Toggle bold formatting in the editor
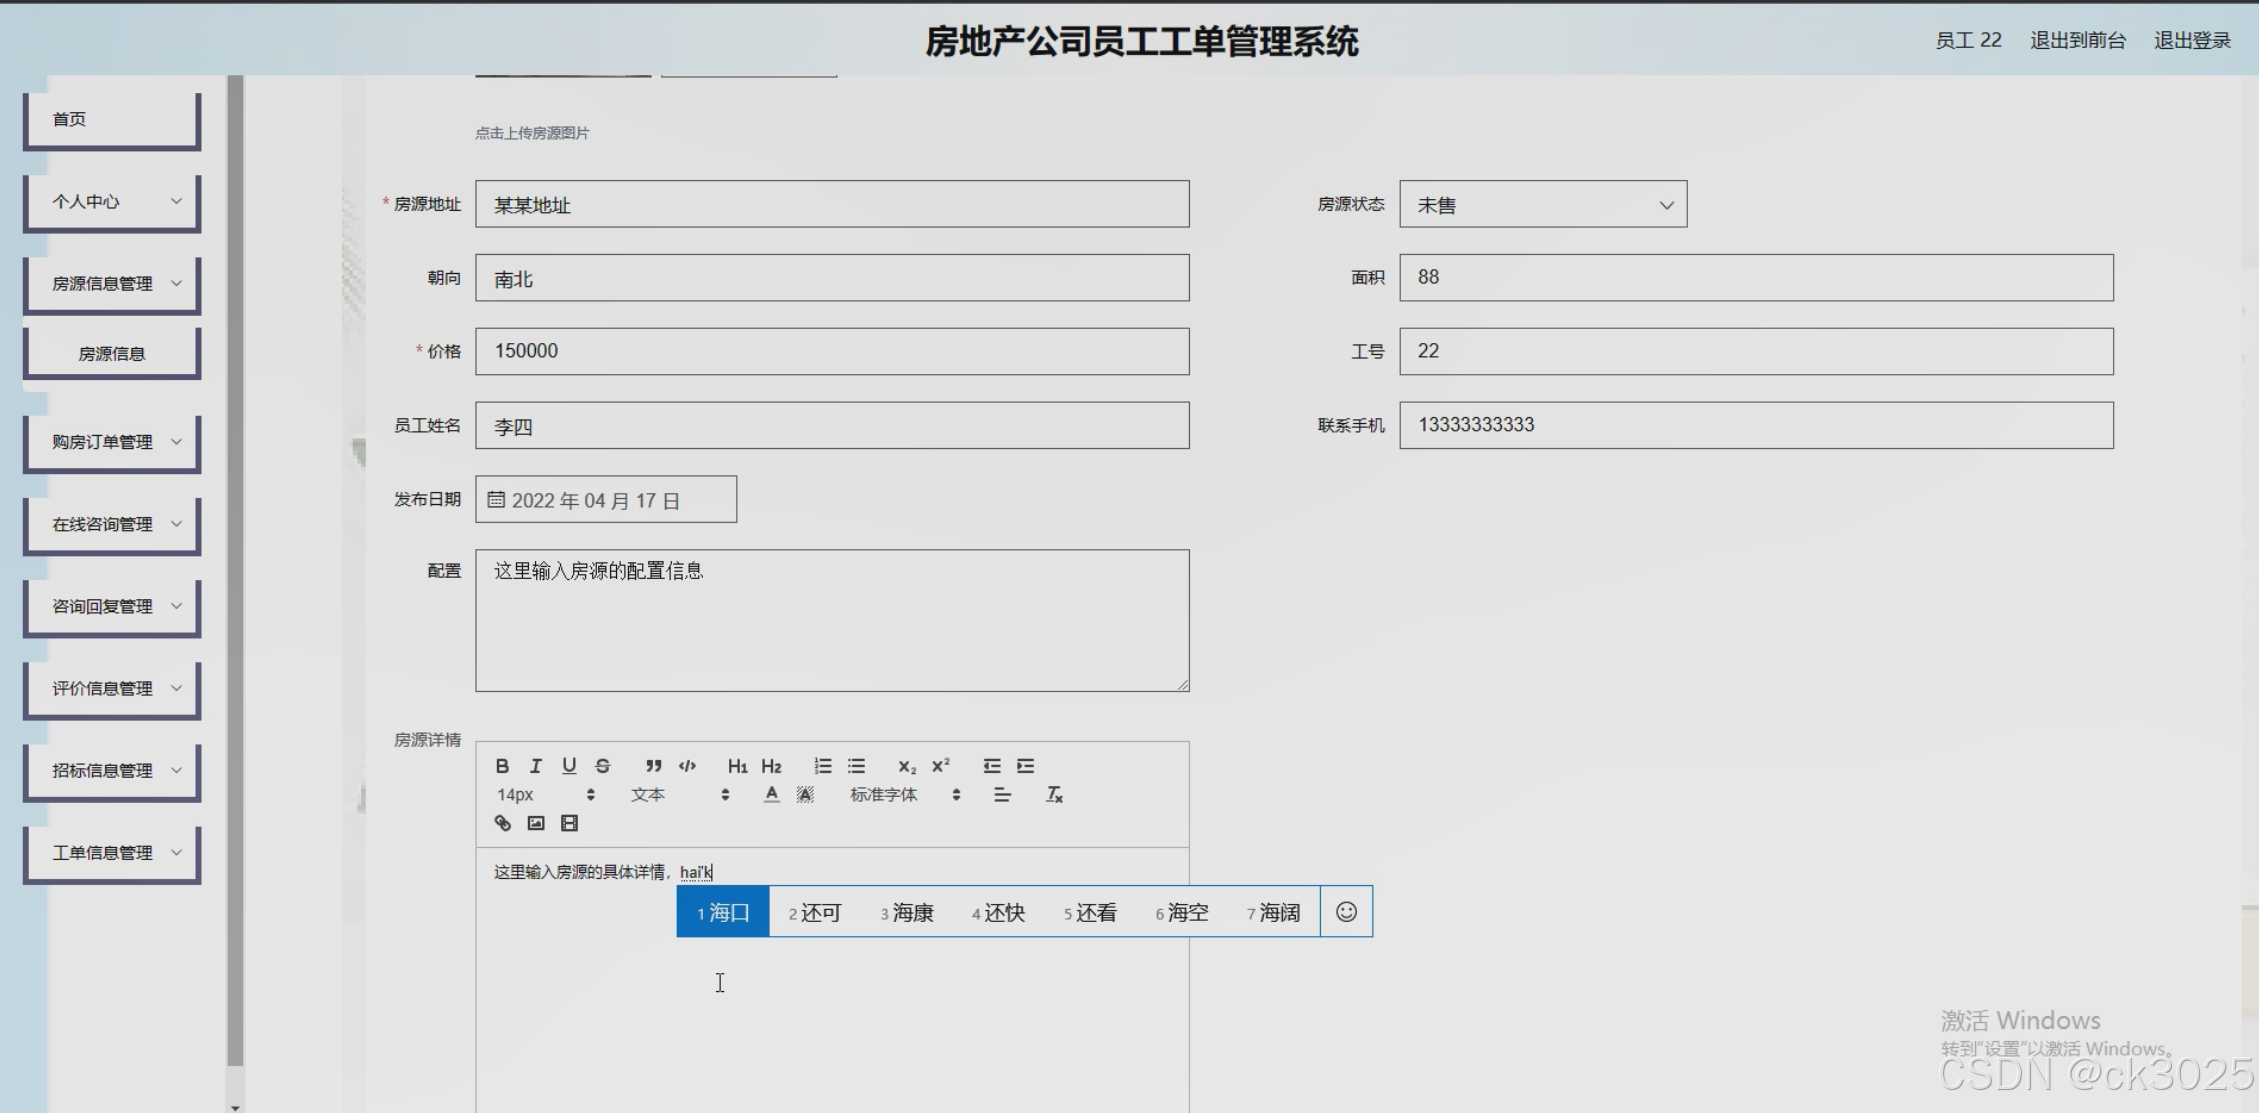 (502, 766)
